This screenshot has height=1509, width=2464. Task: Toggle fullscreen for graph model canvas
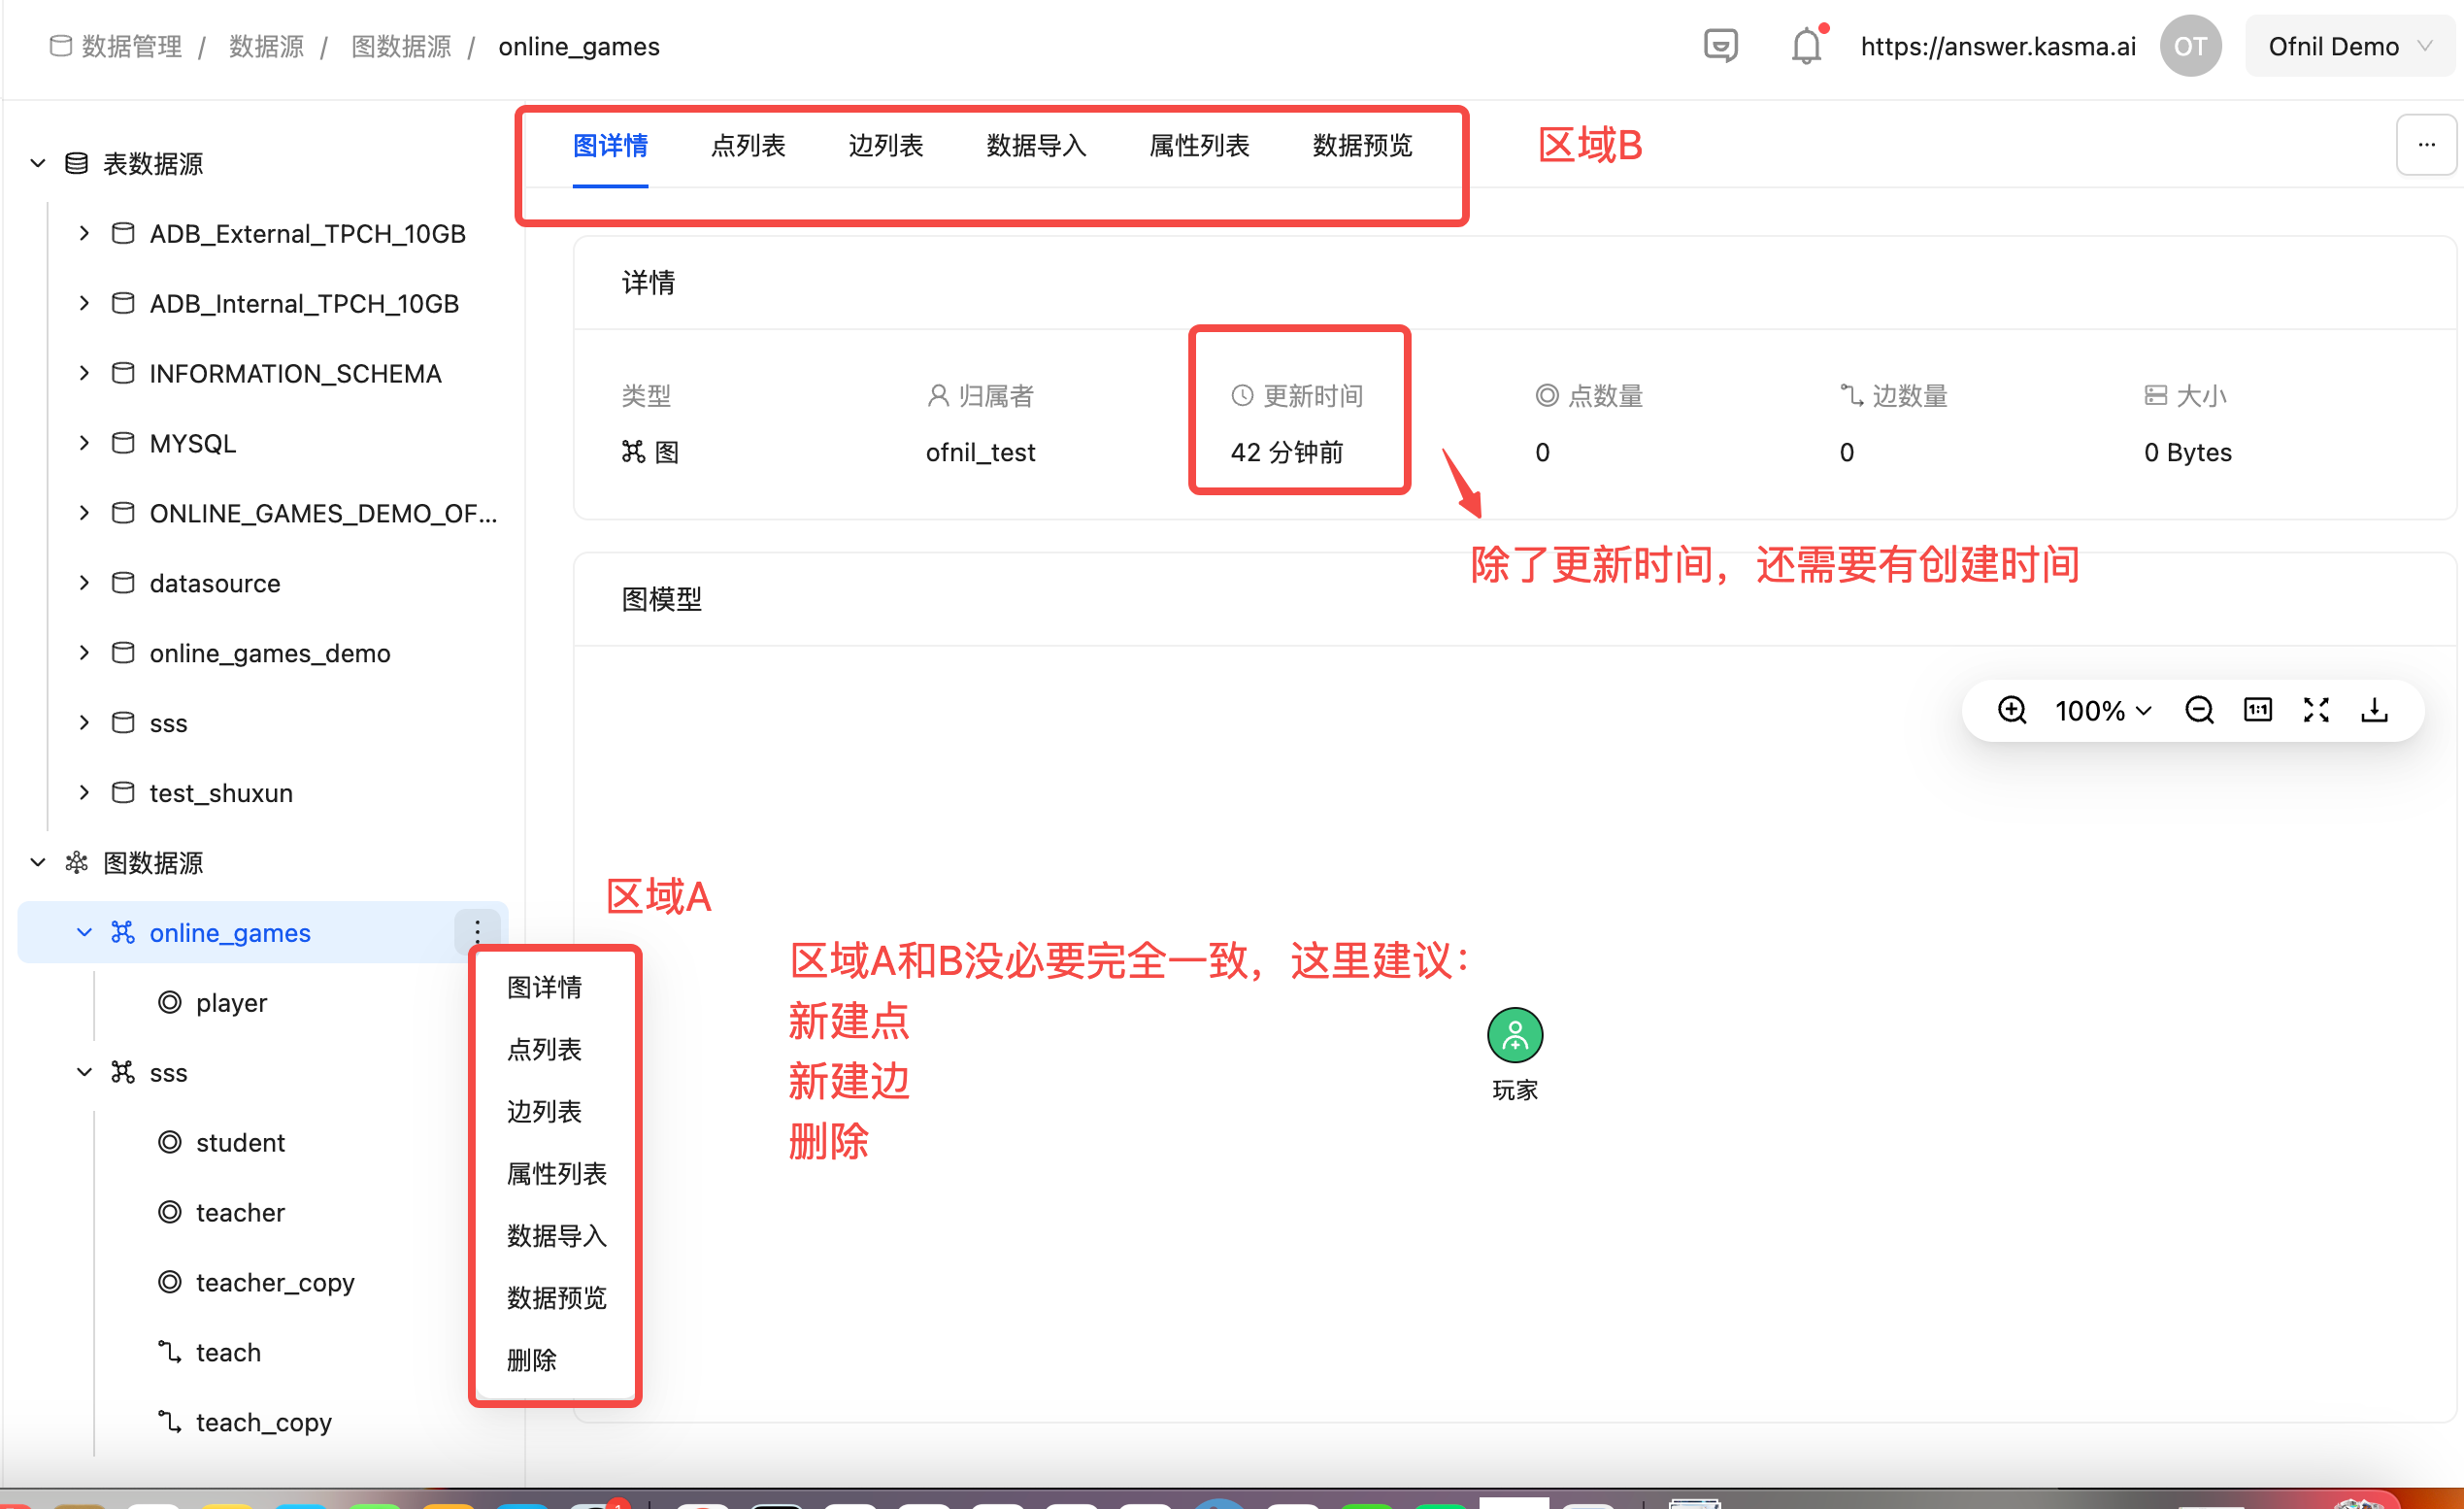[2316, 710]
